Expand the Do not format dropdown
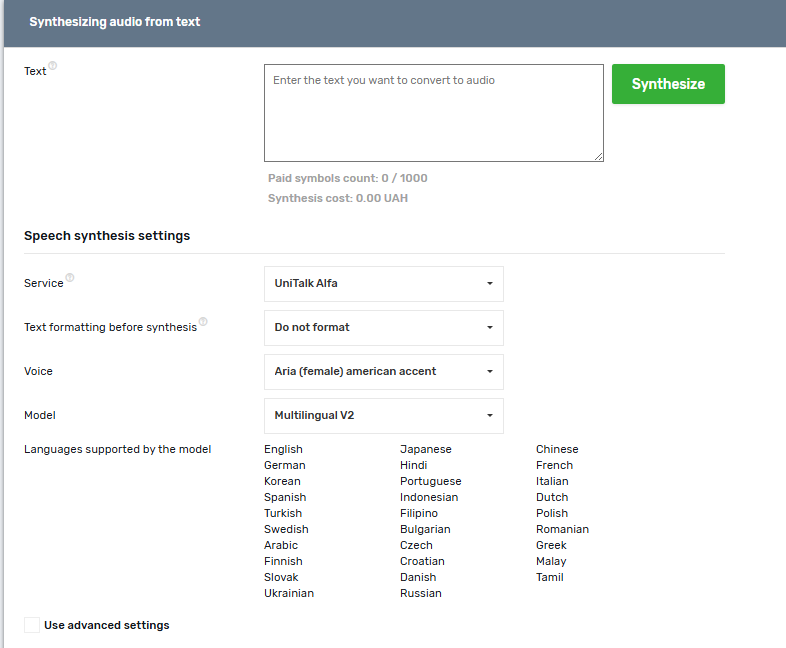 [x=383, y=327]
